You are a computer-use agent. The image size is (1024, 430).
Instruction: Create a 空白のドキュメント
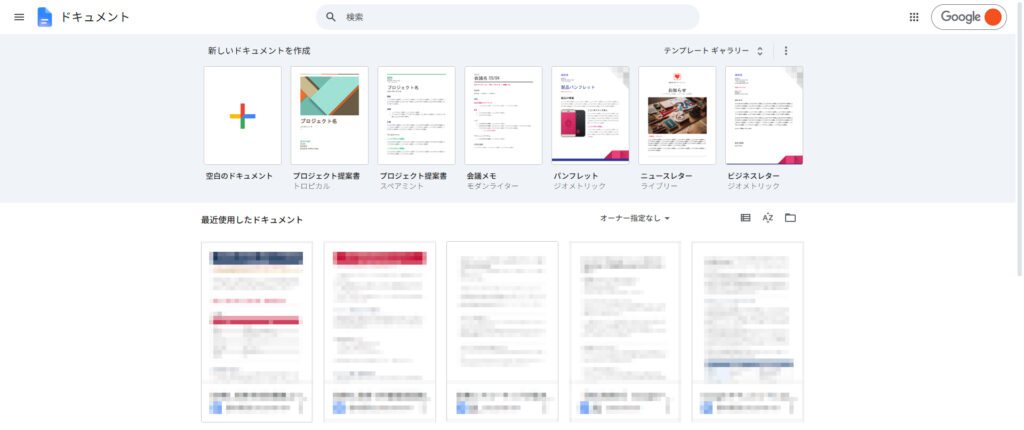pyautogui.click(x=242, y=116)
